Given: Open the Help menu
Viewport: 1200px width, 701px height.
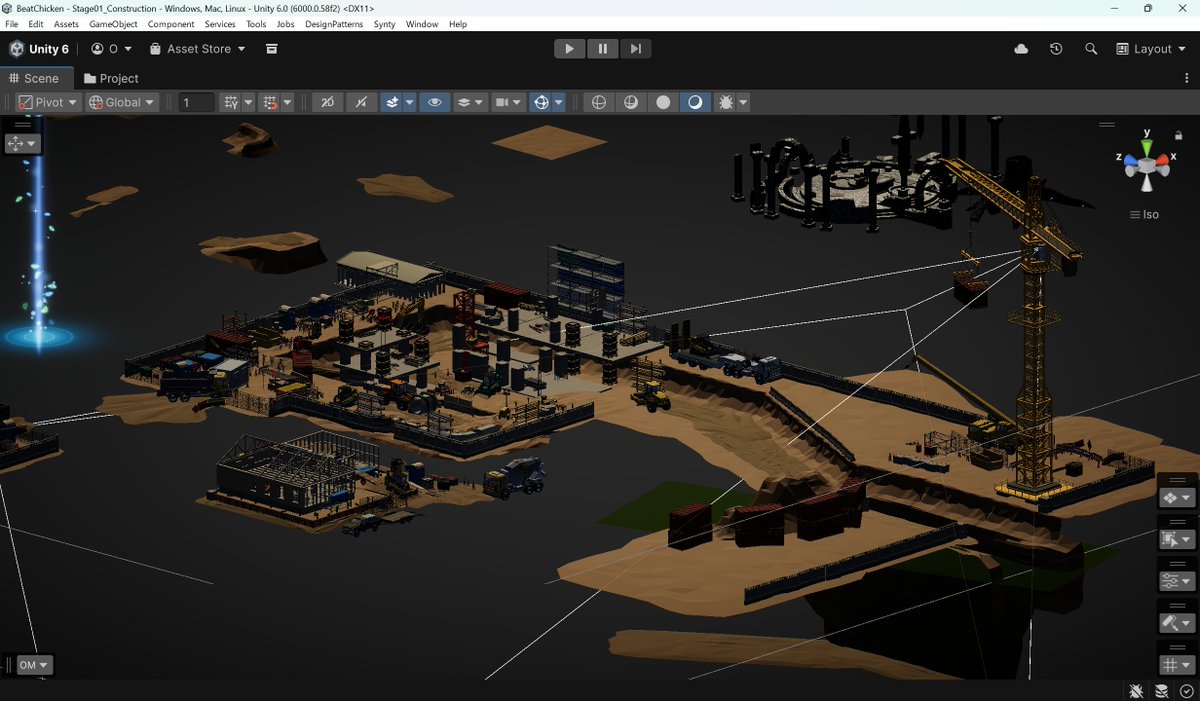Looking at the screenshot, I should point(458,24).
